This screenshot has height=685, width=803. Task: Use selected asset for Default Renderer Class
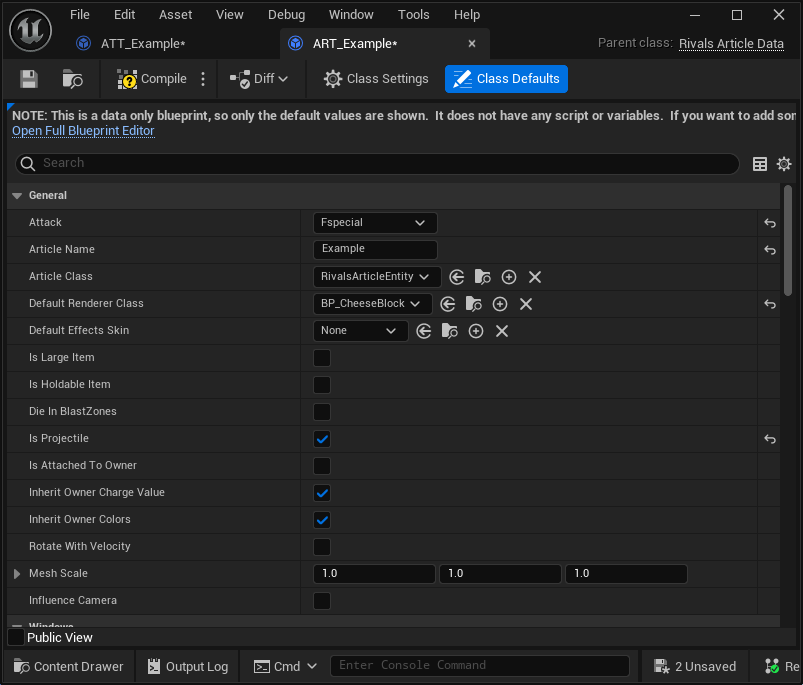[x=448, y=304]
